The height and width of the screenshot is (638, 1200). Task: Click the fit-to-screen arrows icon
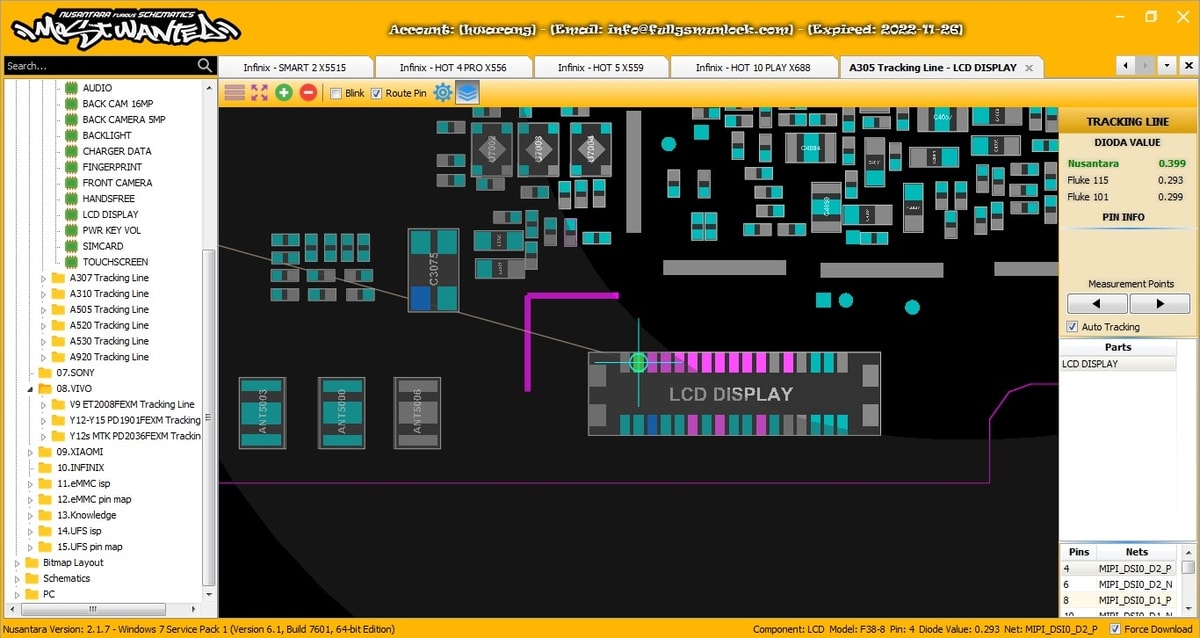259,93
